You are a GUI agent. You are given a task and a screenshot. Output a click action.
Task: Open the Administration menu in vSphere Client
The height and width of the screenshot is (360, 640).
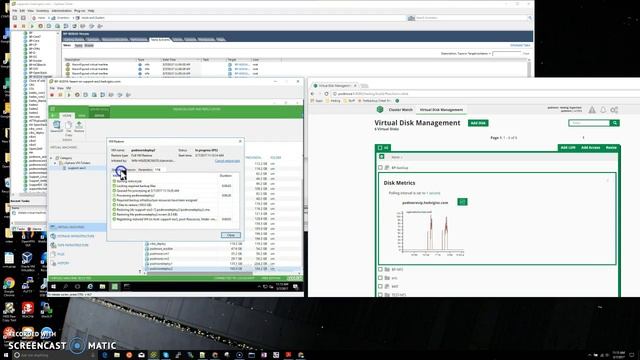[61, 11]
